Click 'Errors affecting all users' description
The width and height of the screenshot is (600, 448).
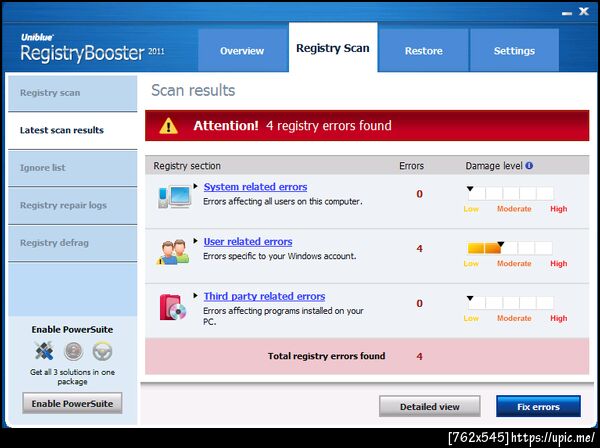pyautogui.click(x=282, y=201)
